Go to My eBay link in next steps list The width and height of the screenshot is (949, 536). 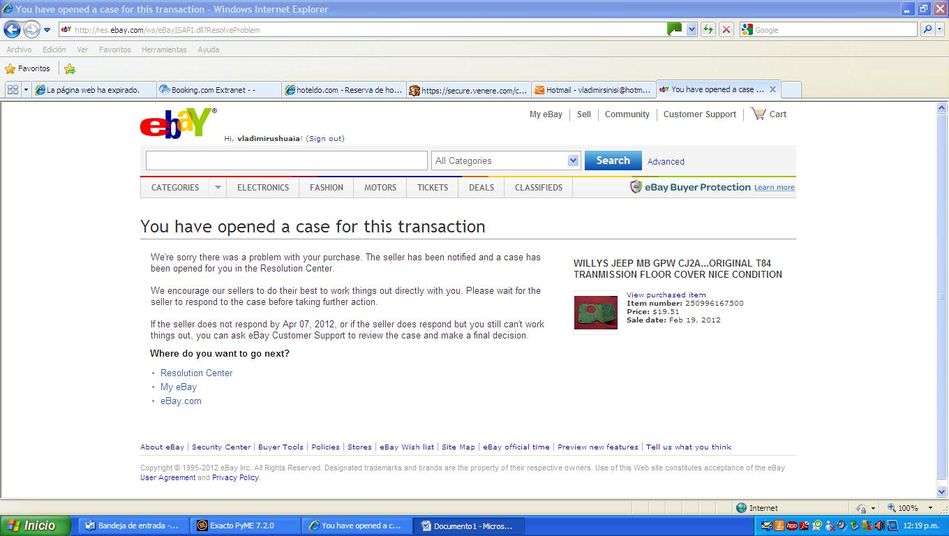coord(179,387)
